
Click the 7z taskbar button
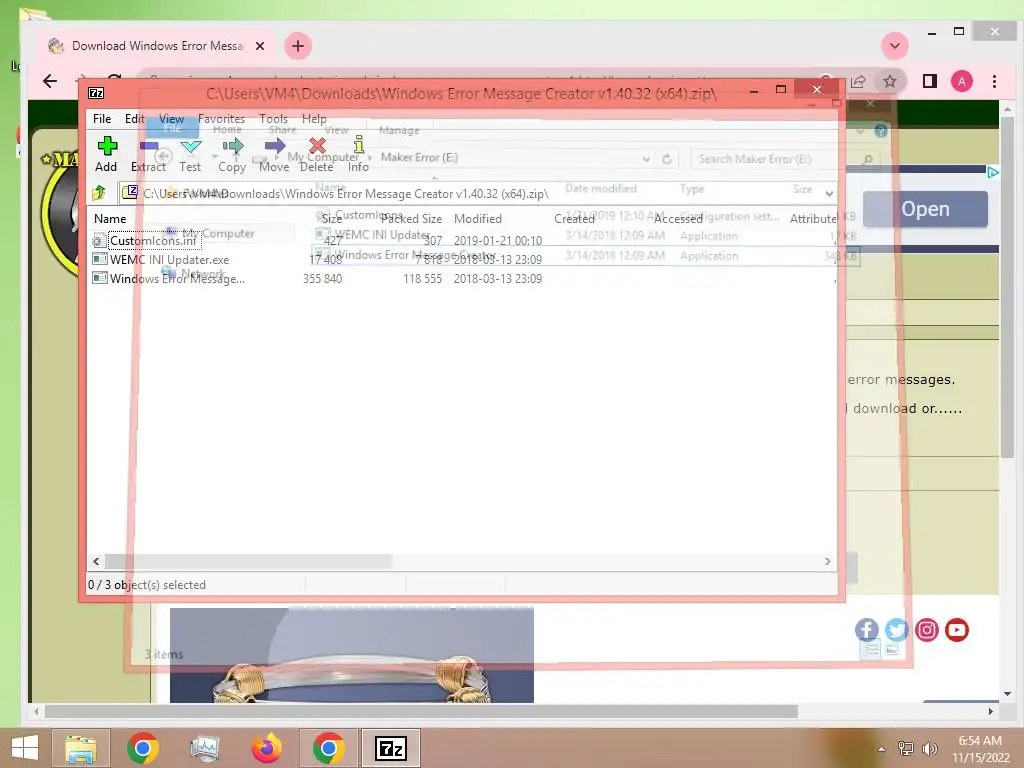coord(391,748)
